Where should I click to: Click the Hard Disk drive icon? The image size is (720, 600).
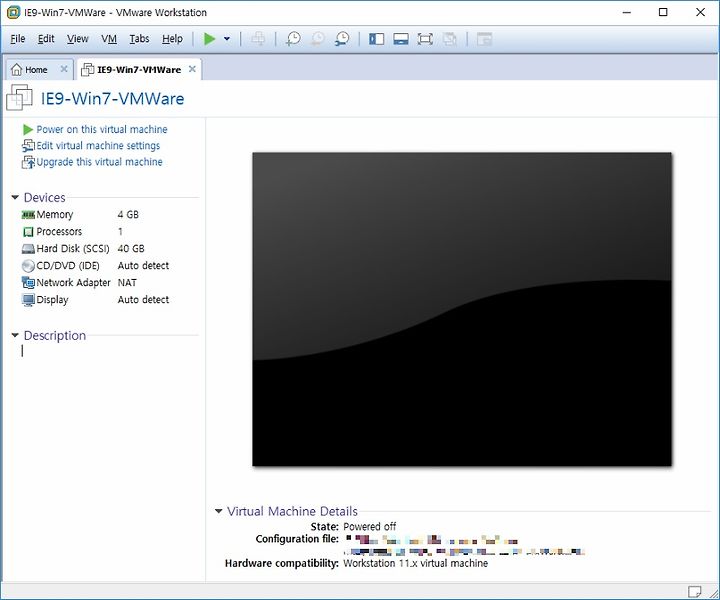pyautogui.click(x=28, y=249)
